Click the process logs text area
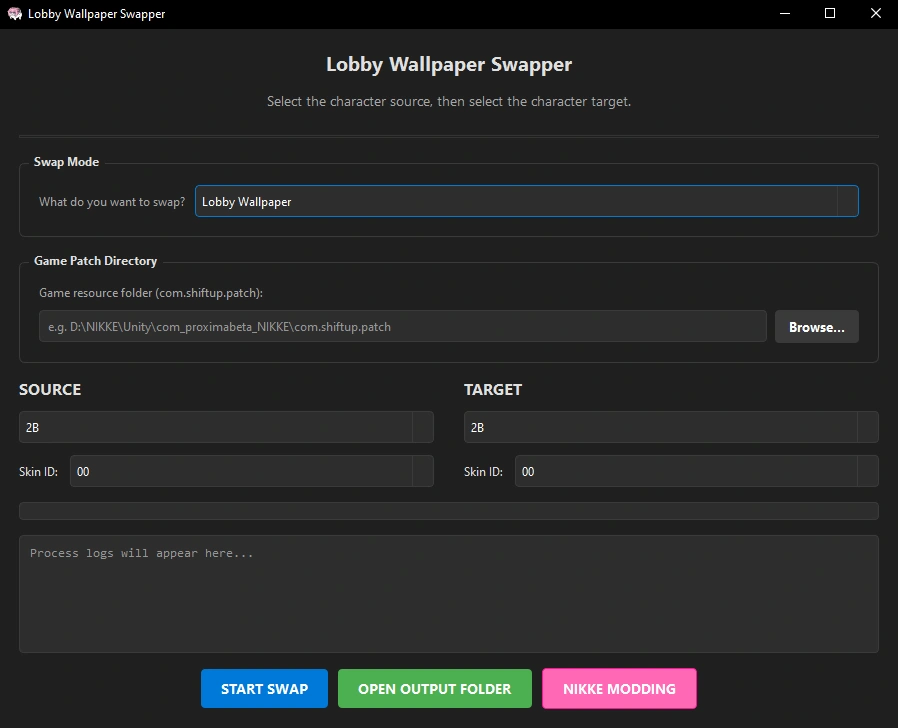 (449, 594)
